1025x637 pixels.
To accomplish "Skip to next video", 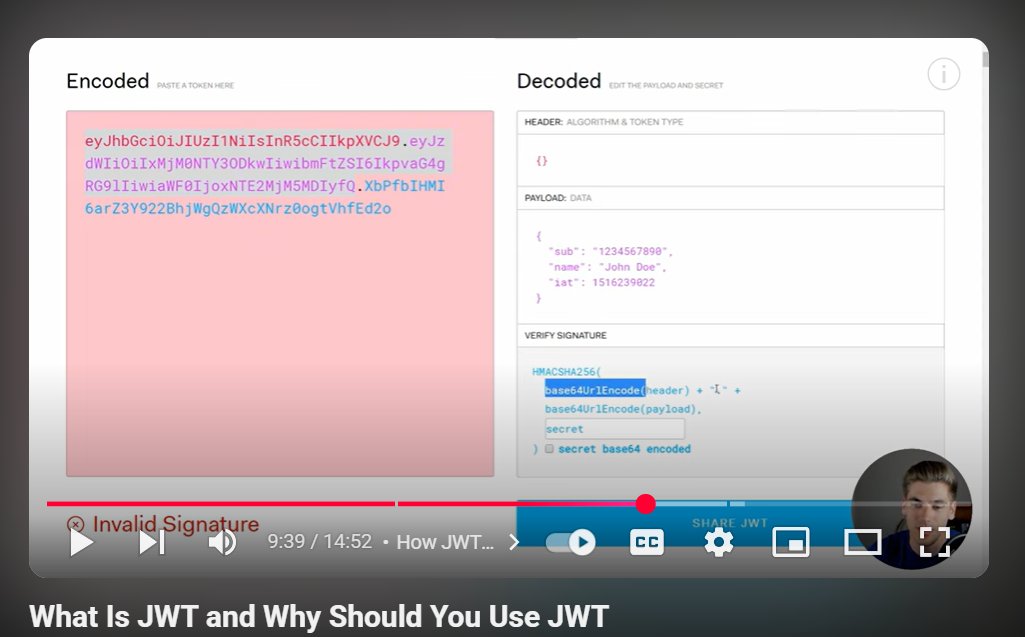I will 152,543.
